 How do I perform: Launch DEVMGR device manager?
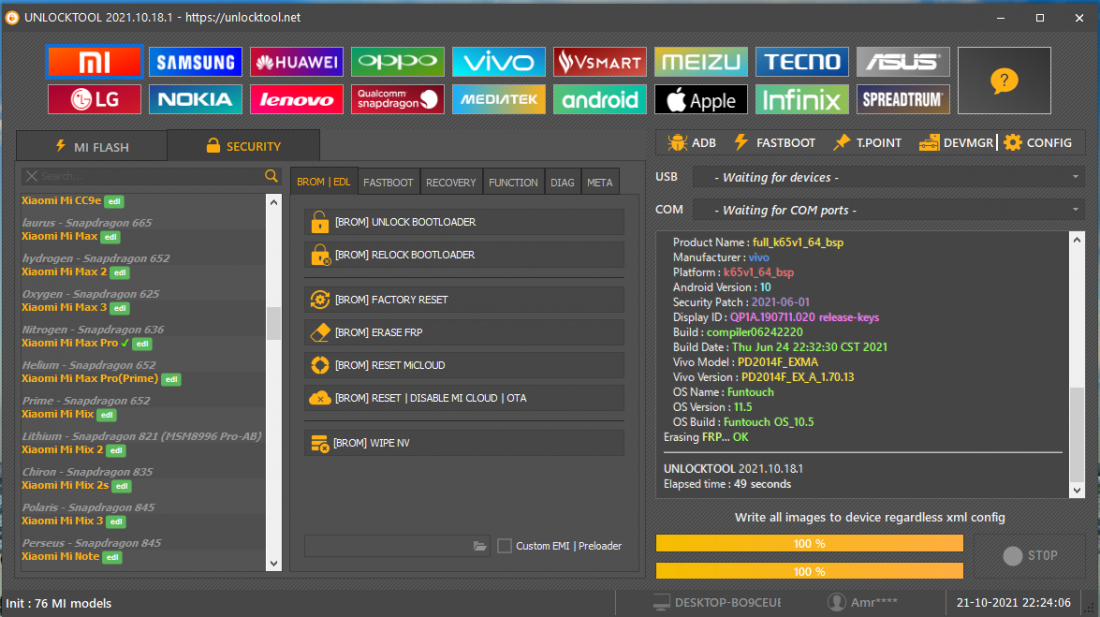click(x=956, y=143)
